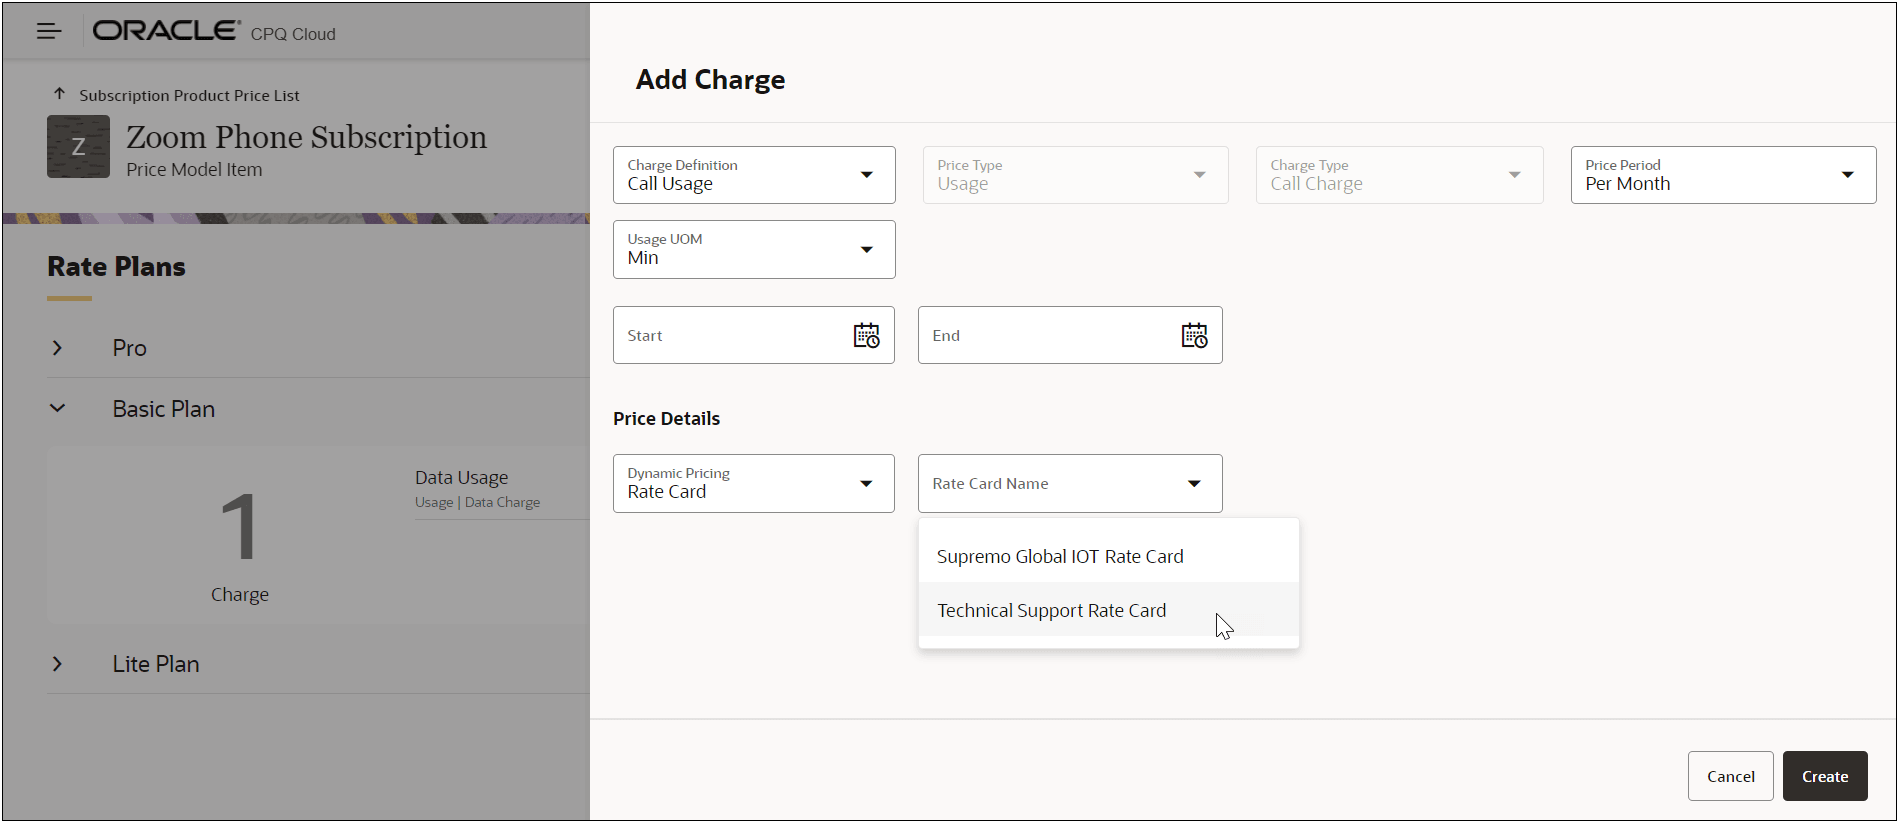Click the Create button
The image size is (1899, 823).
pos(1824,776)
